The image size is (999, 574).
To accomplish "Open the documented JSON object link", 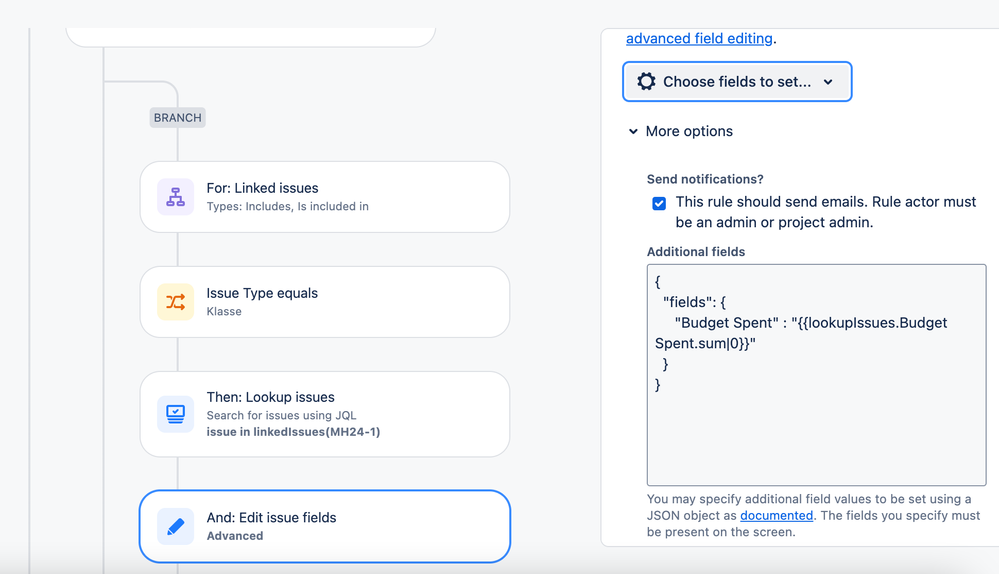I will click(x=776, y=515).
